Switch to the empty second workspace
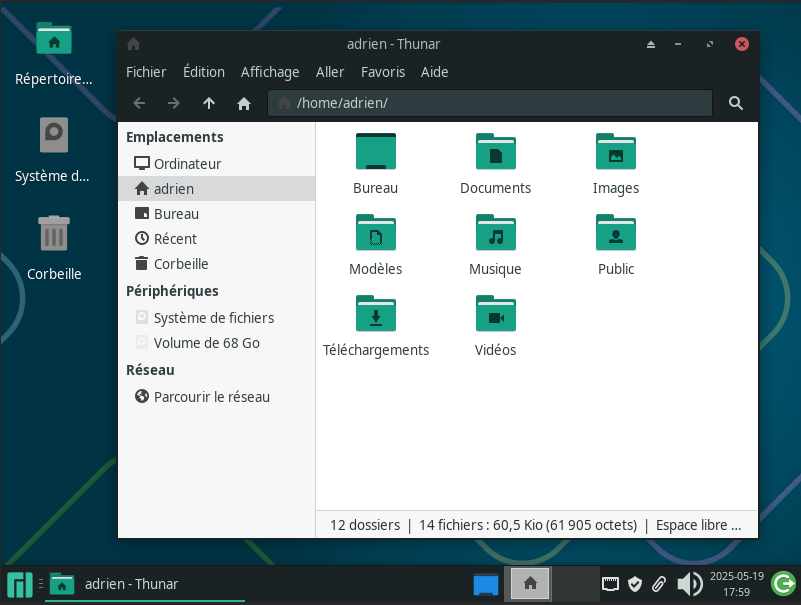The width and height of the screenshot is (801, 605). click(x=575, y=583)
